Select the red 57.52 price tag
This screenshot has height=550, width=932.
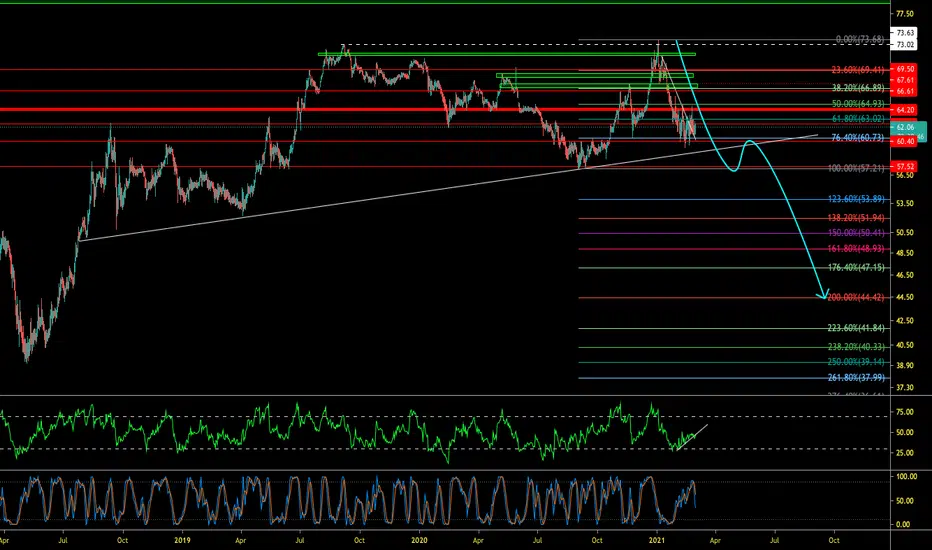tap(903, 166)
